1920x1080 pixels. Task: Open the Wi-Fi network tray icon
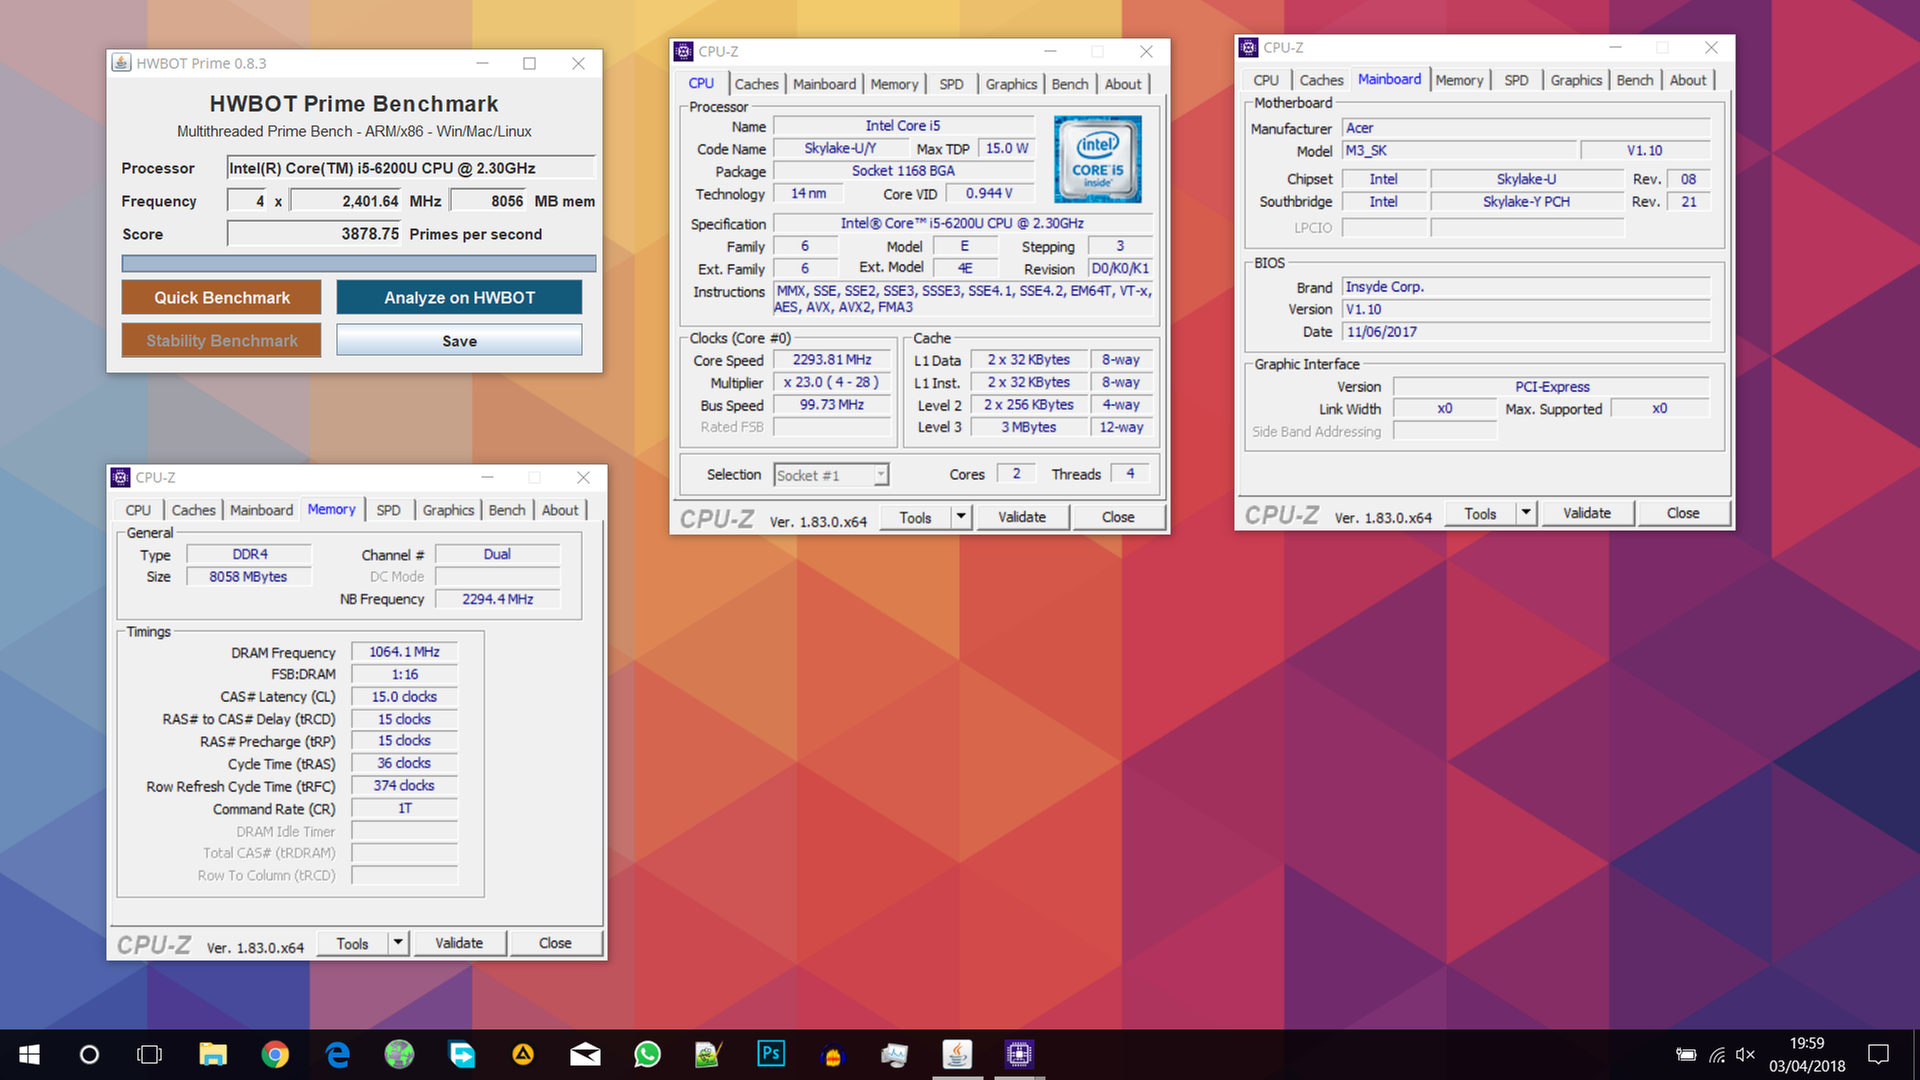pos(1717,1055)
